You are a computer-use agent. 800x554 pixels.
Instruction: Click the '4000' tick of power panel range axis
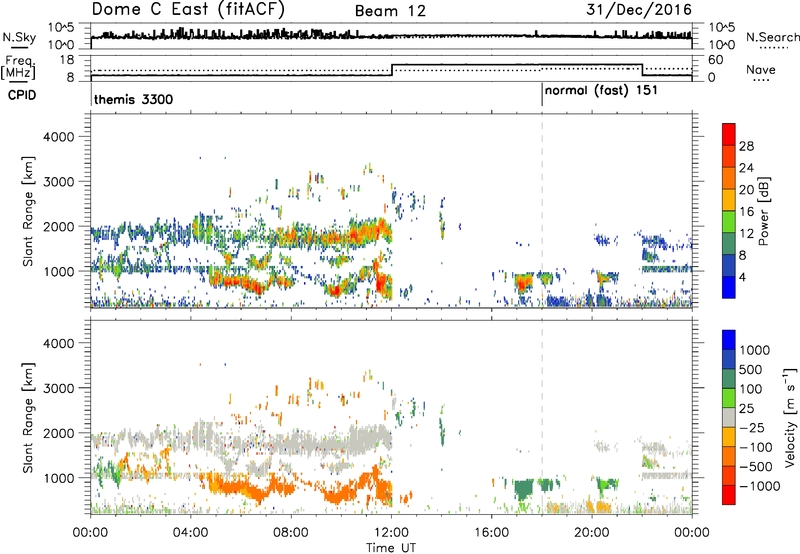[59, 137]
